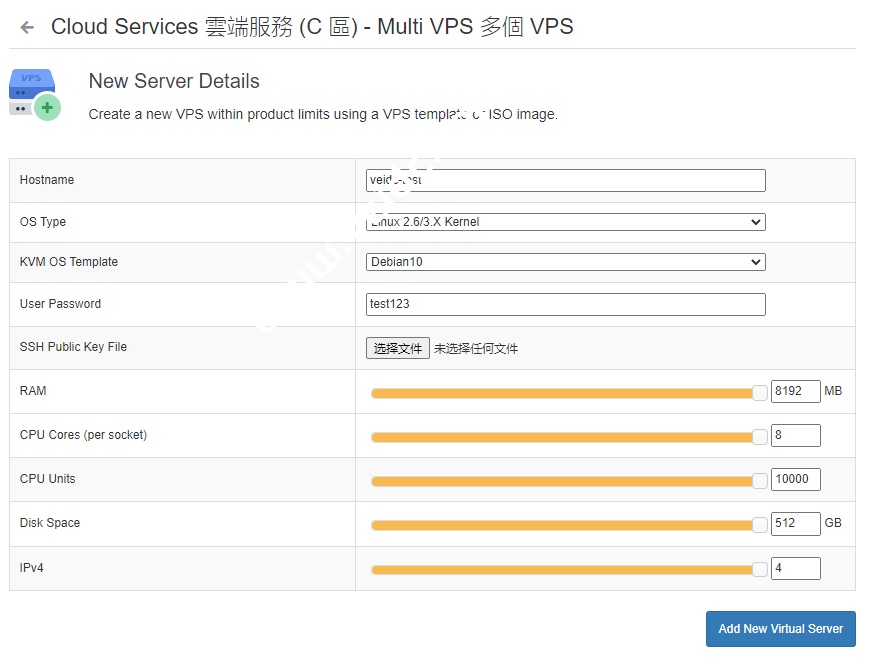Image resolution: width=869 pixels, height=669 pixels.
Task: Expand the KVM OS Template dropdown
Action: (x=565, y=262)
